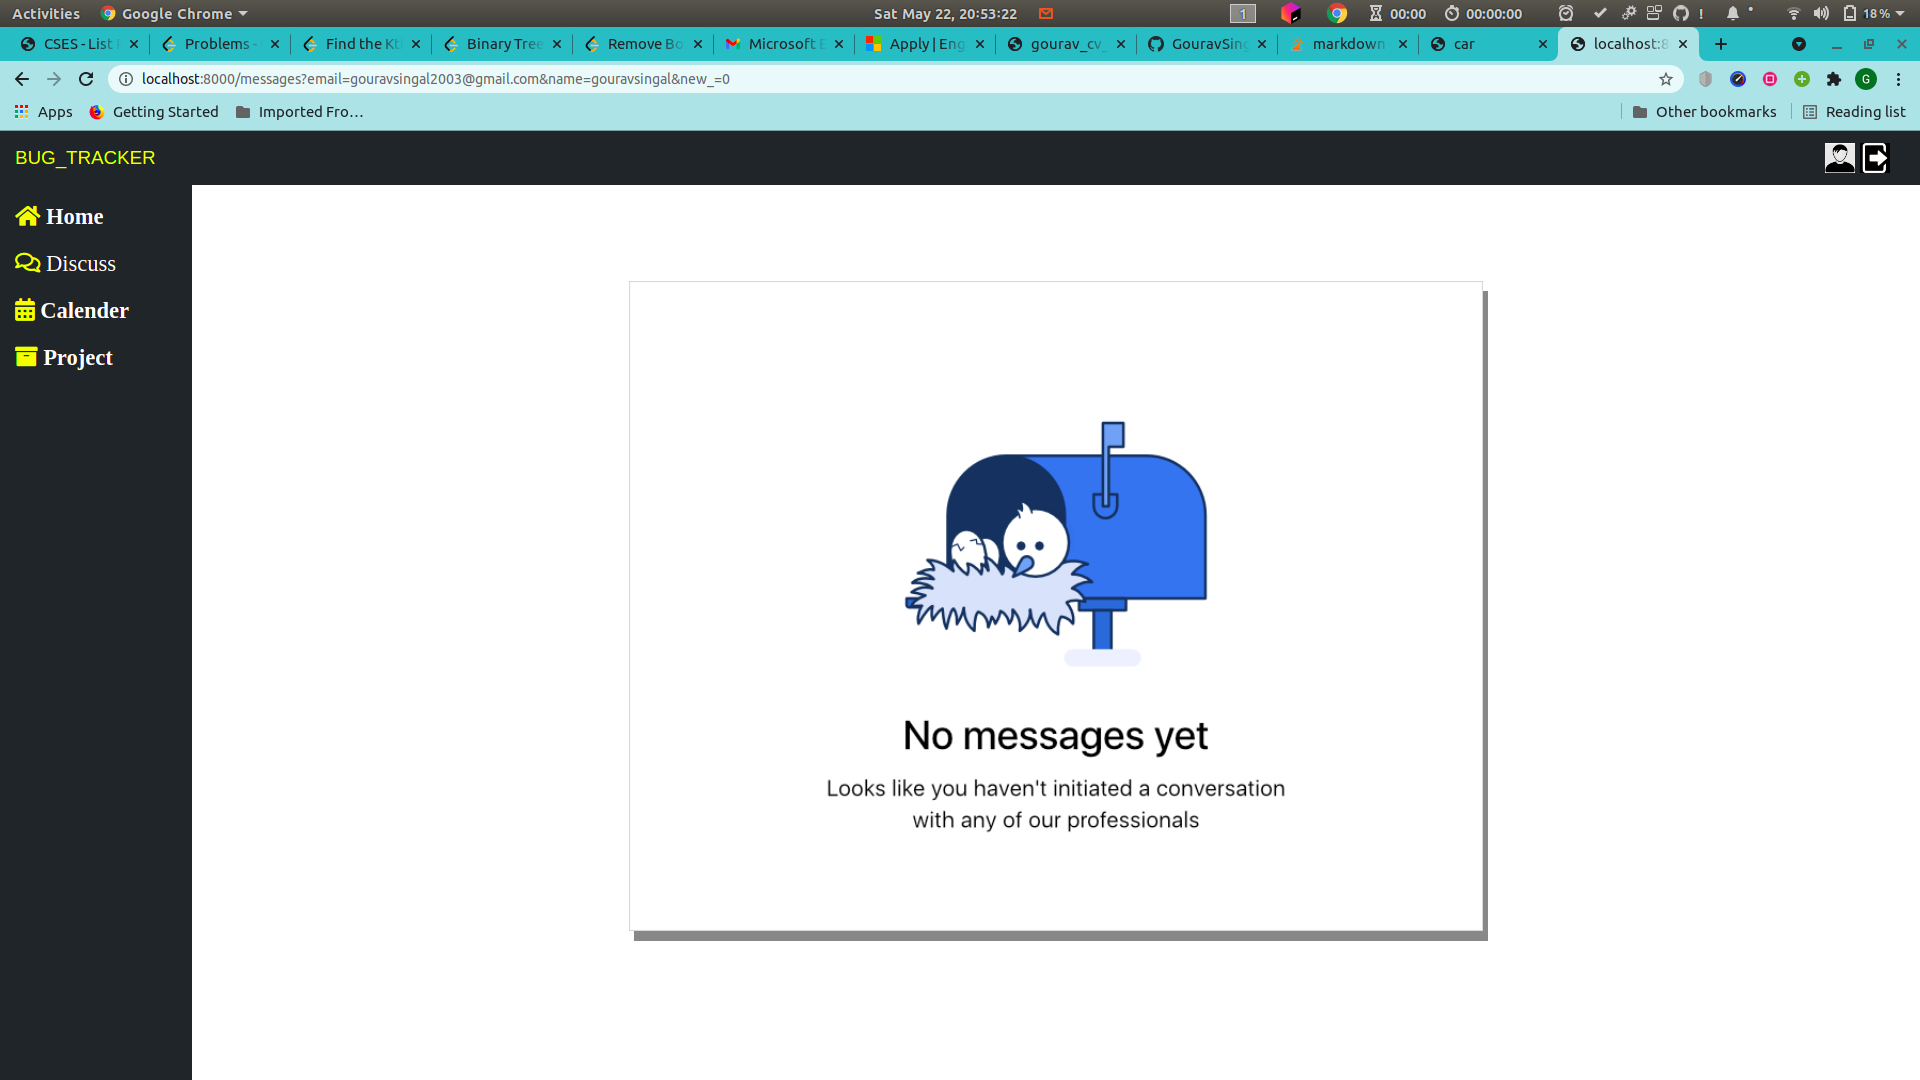Click the Project briefcase icon
Screen dimensions: 1920x1080
click(x=26, y=355)
